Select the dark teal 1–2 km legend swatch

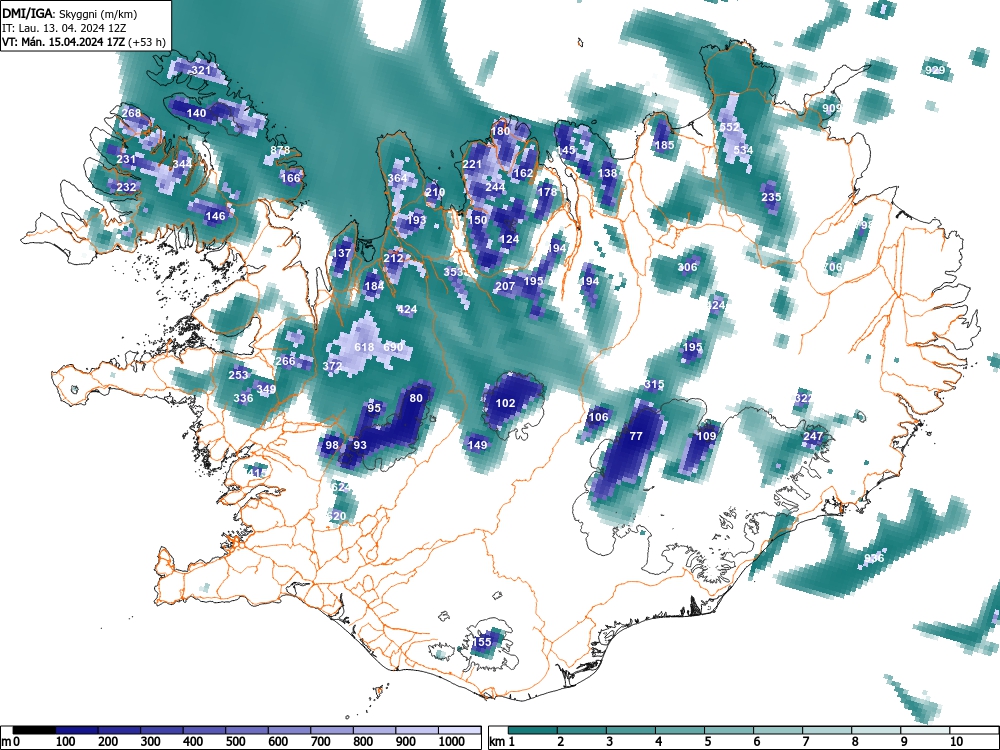tap(533, 730)
